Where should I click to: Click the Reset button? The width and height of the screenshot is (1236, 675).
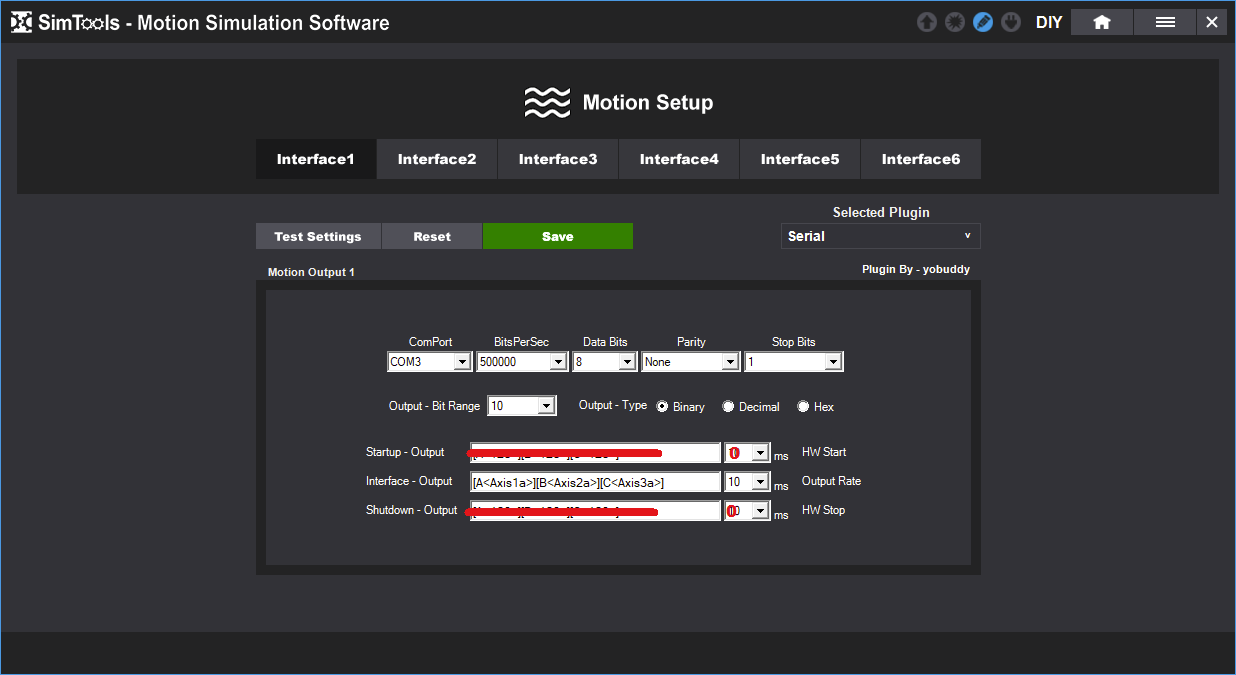pyautogui.click(x=432, y=236)
